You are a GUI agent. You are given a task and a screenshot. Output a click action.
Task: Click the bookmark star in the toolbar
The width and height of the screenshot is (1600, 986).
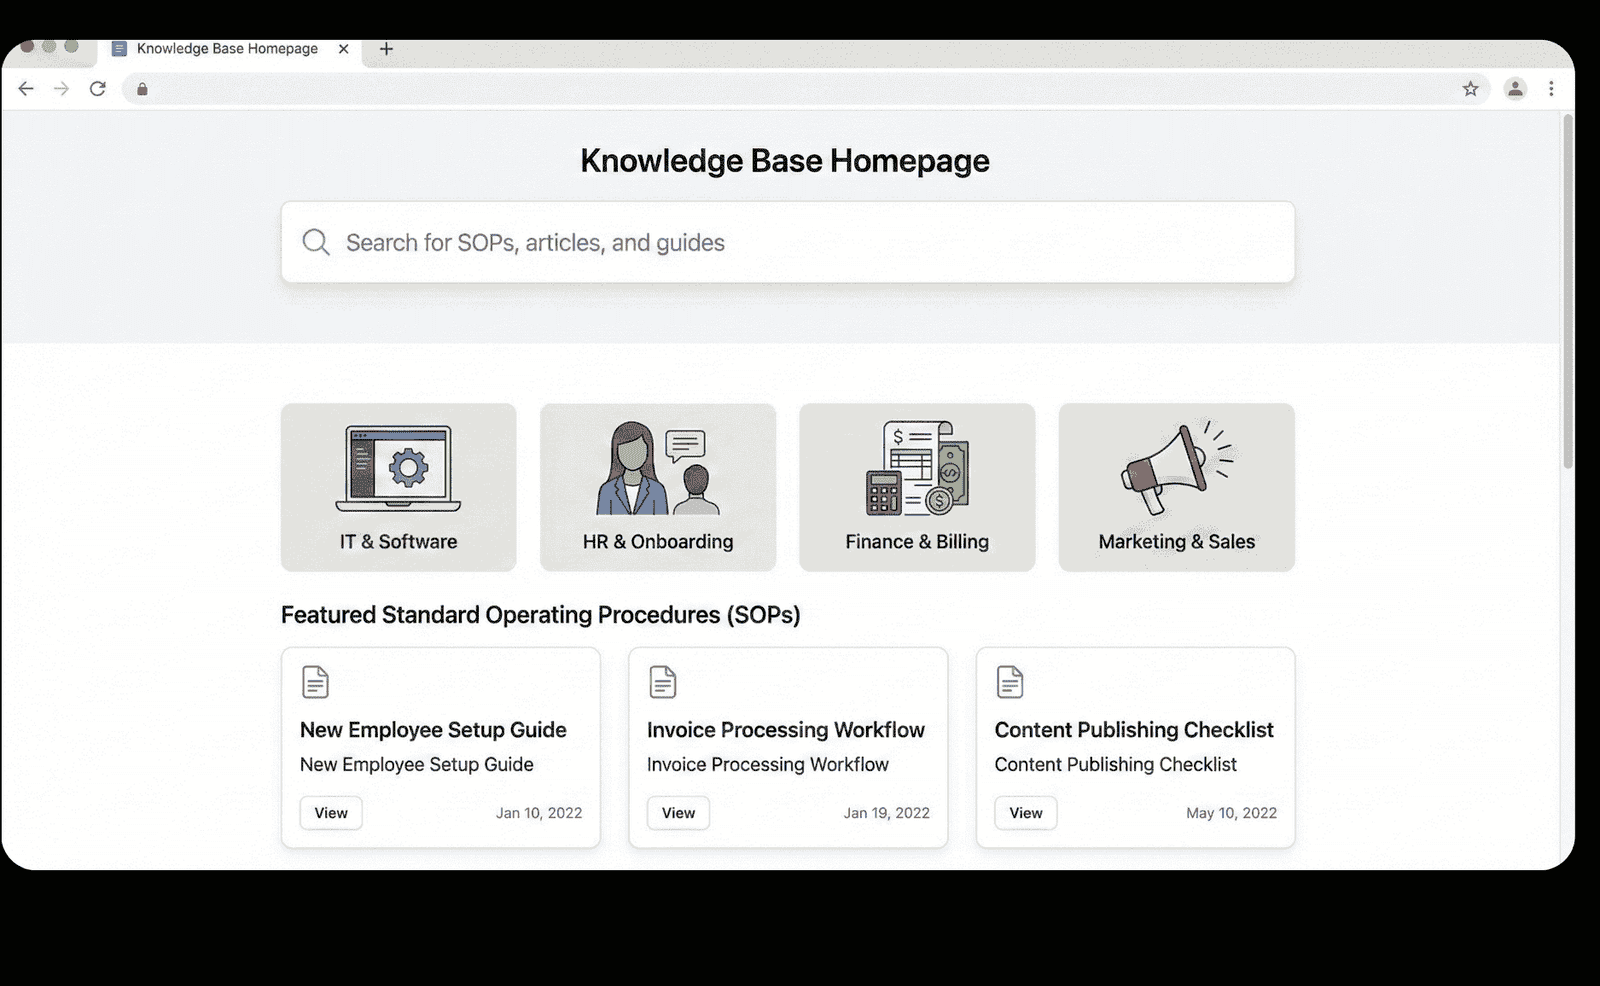pyautogui.click(x=1471, y=89)
